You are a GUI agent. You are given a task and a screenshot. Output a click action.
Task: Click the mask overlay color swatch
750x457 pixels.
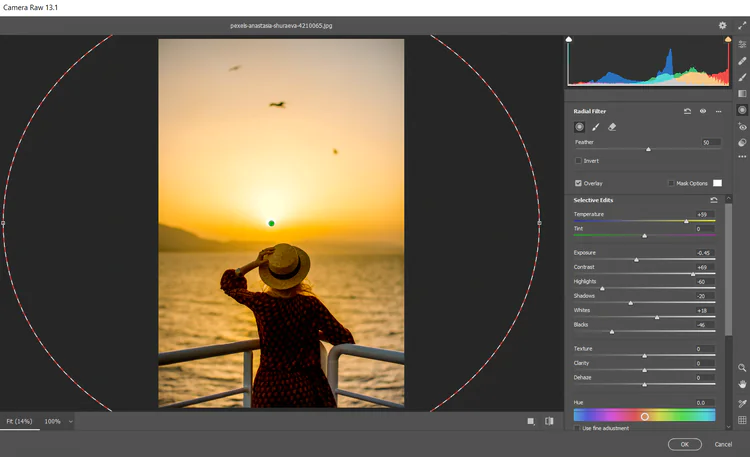[x=717, y=183]
